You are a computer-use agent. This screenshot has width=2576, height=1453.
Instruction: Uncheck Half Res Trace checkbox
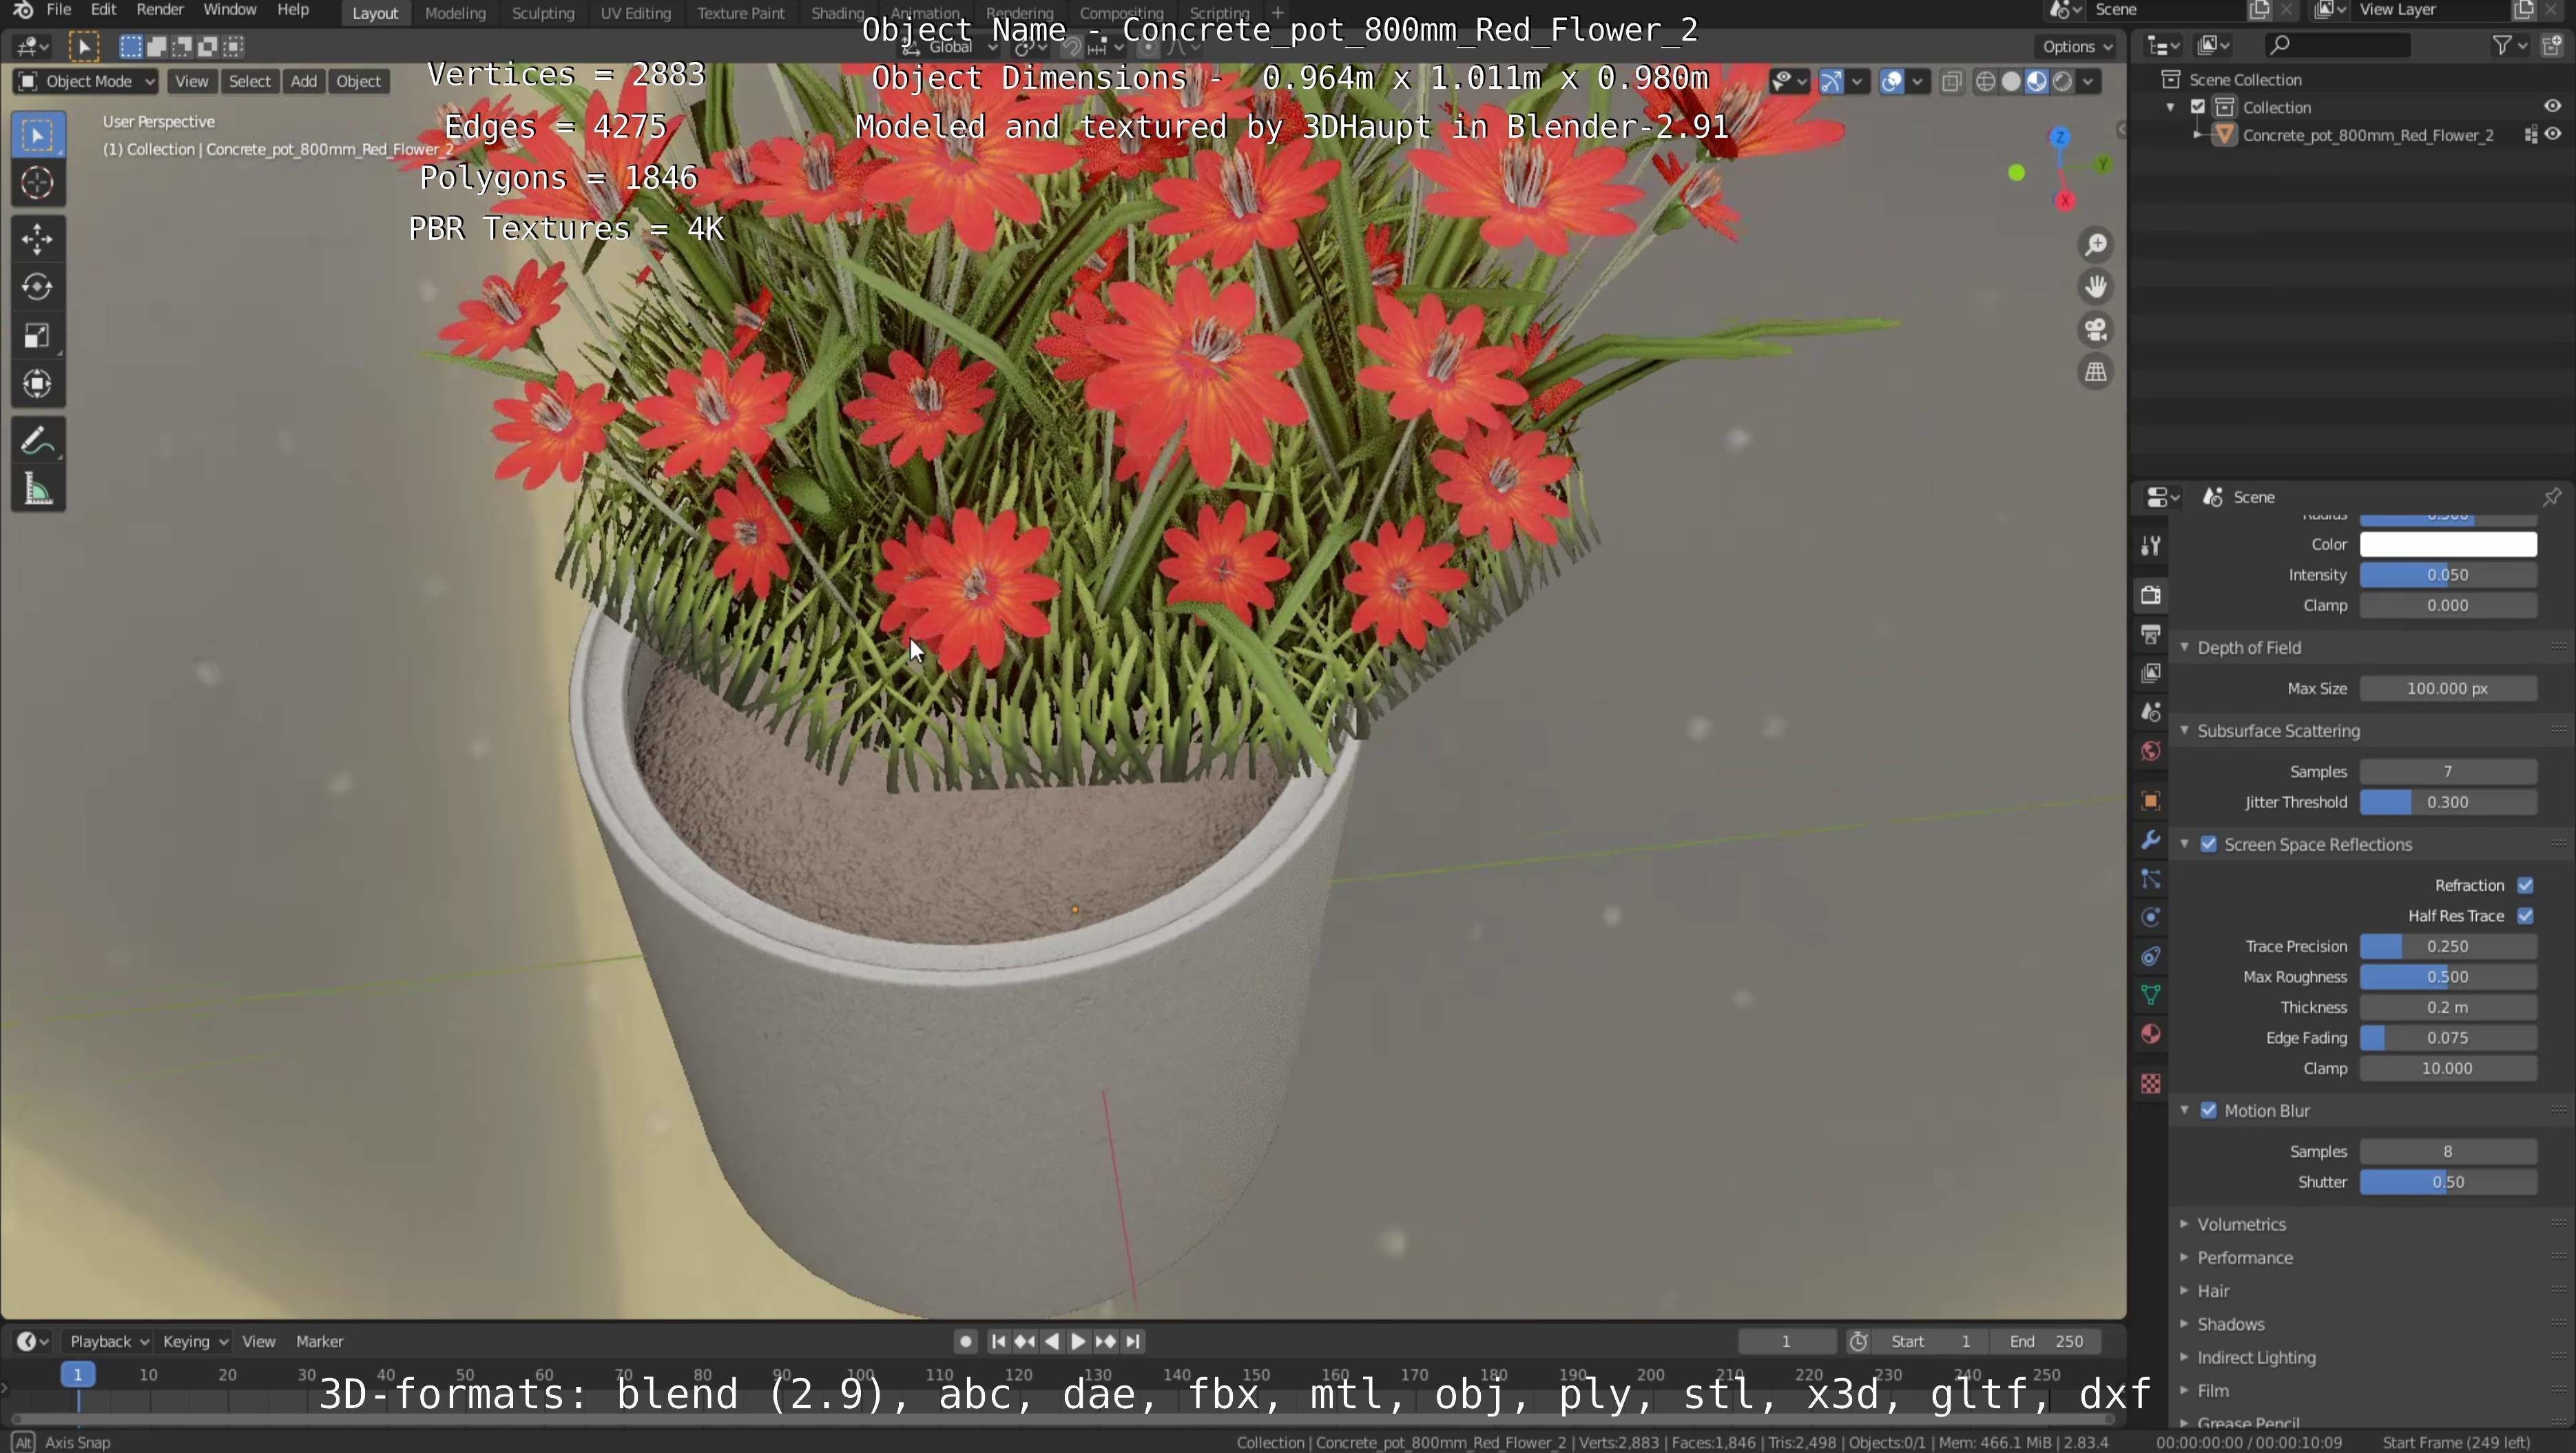click(2526, 916)
